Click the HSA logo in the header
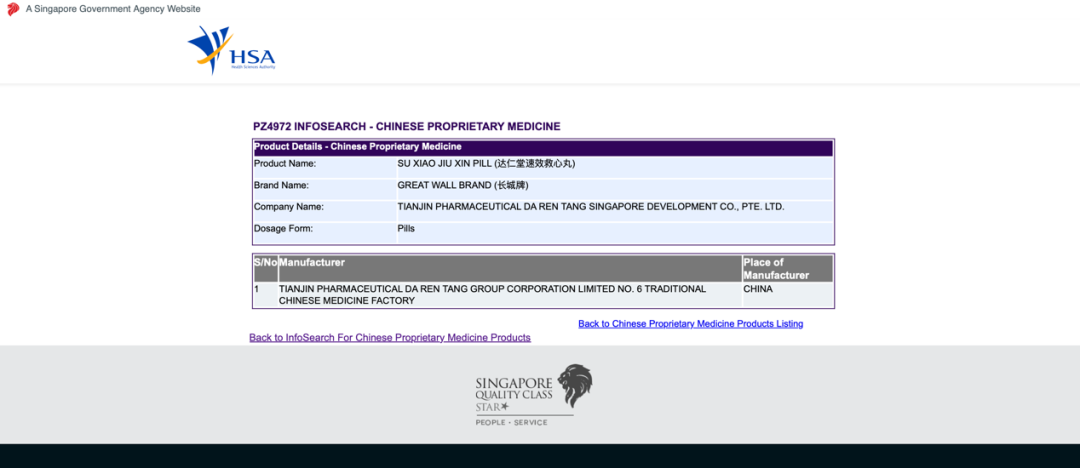The width and height of the screenshot is (1080, 468). click(231, 52)
